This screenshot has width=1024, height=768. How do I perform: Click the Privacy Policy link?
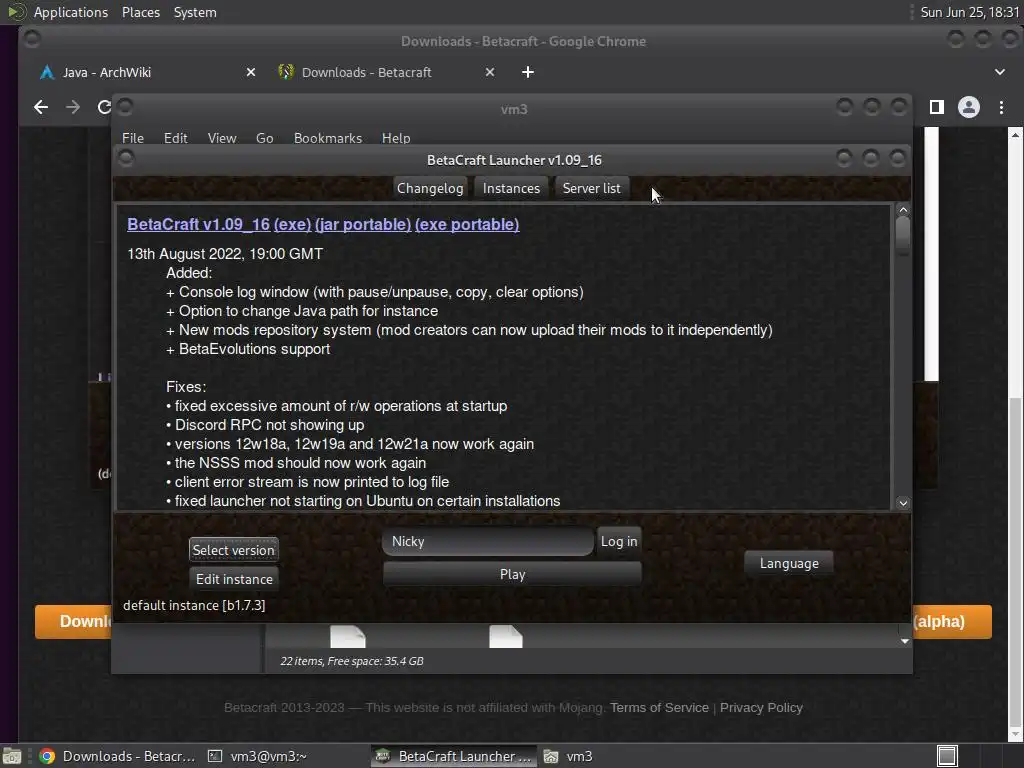coord(761,707)
